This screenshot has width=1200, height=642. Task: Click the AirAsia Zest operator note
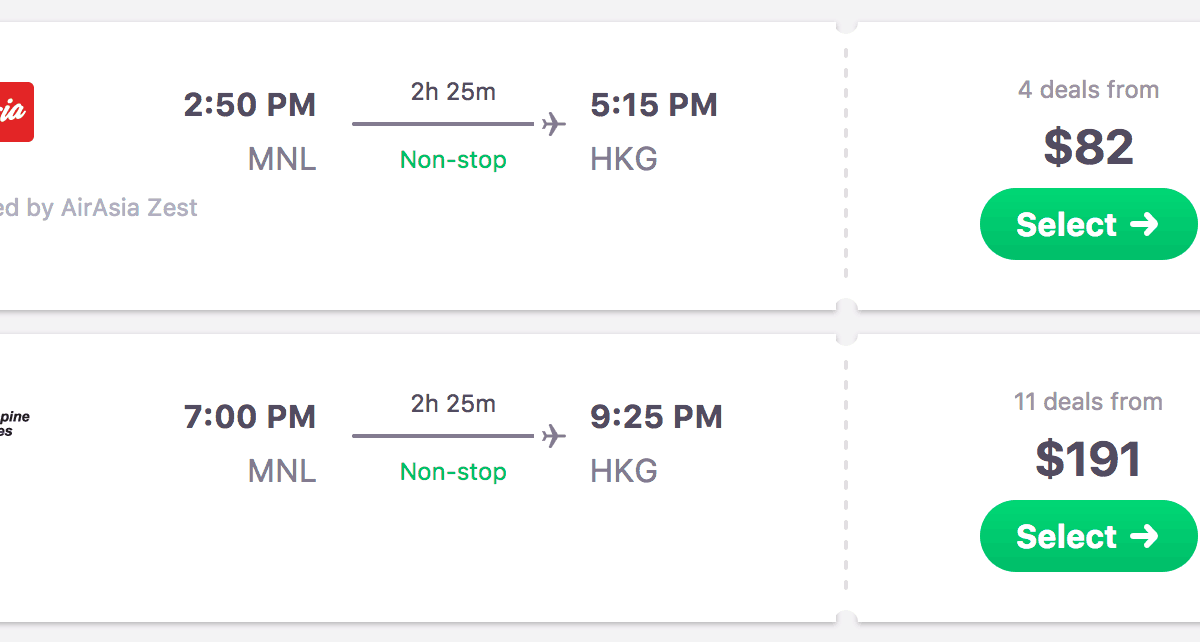coord(98,208)
